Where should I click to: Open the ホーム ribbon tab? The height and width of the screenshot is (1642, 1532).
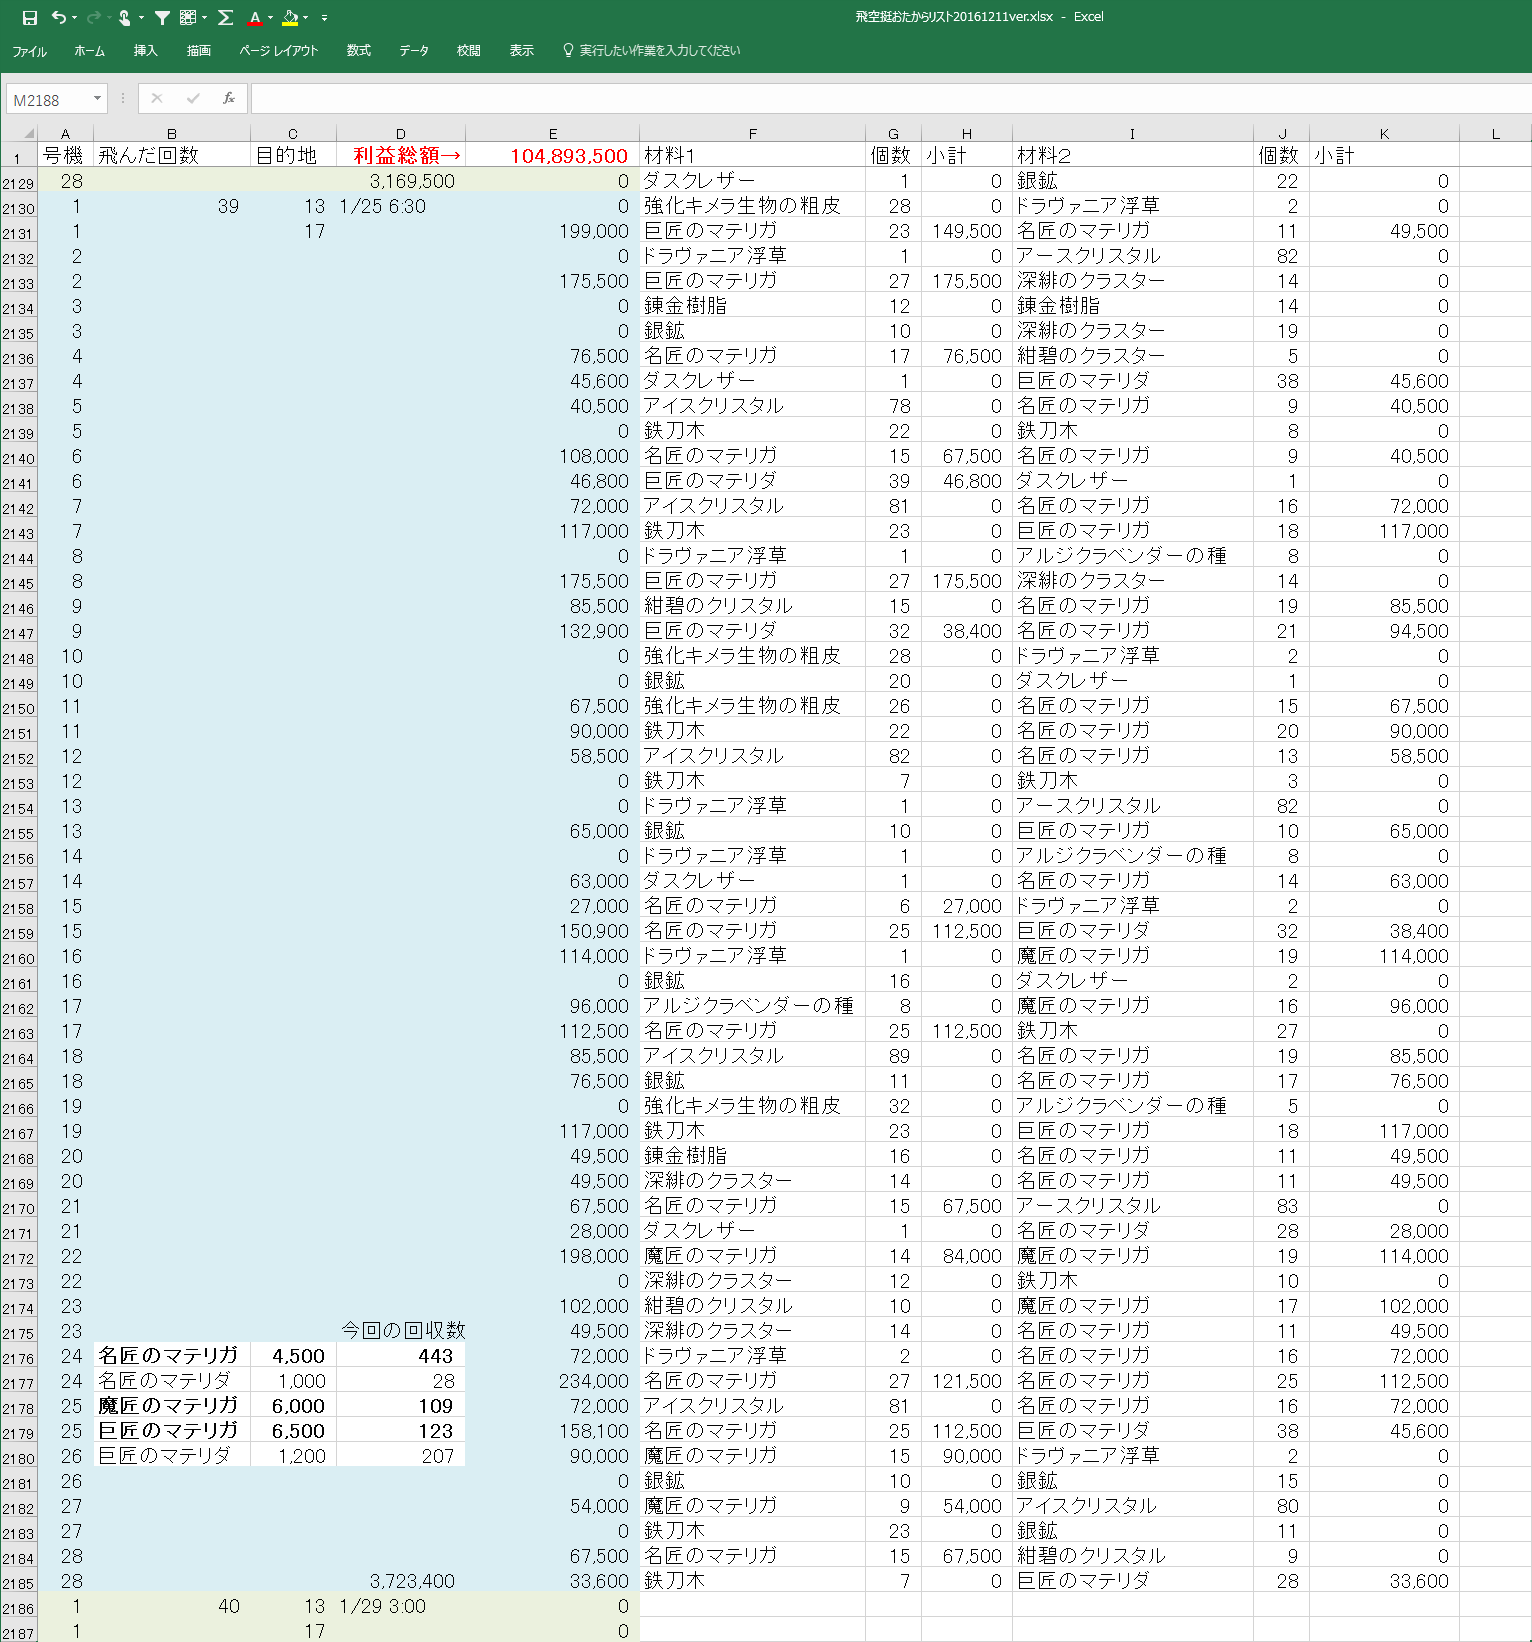pyautogui.click(x=89, y=50)
